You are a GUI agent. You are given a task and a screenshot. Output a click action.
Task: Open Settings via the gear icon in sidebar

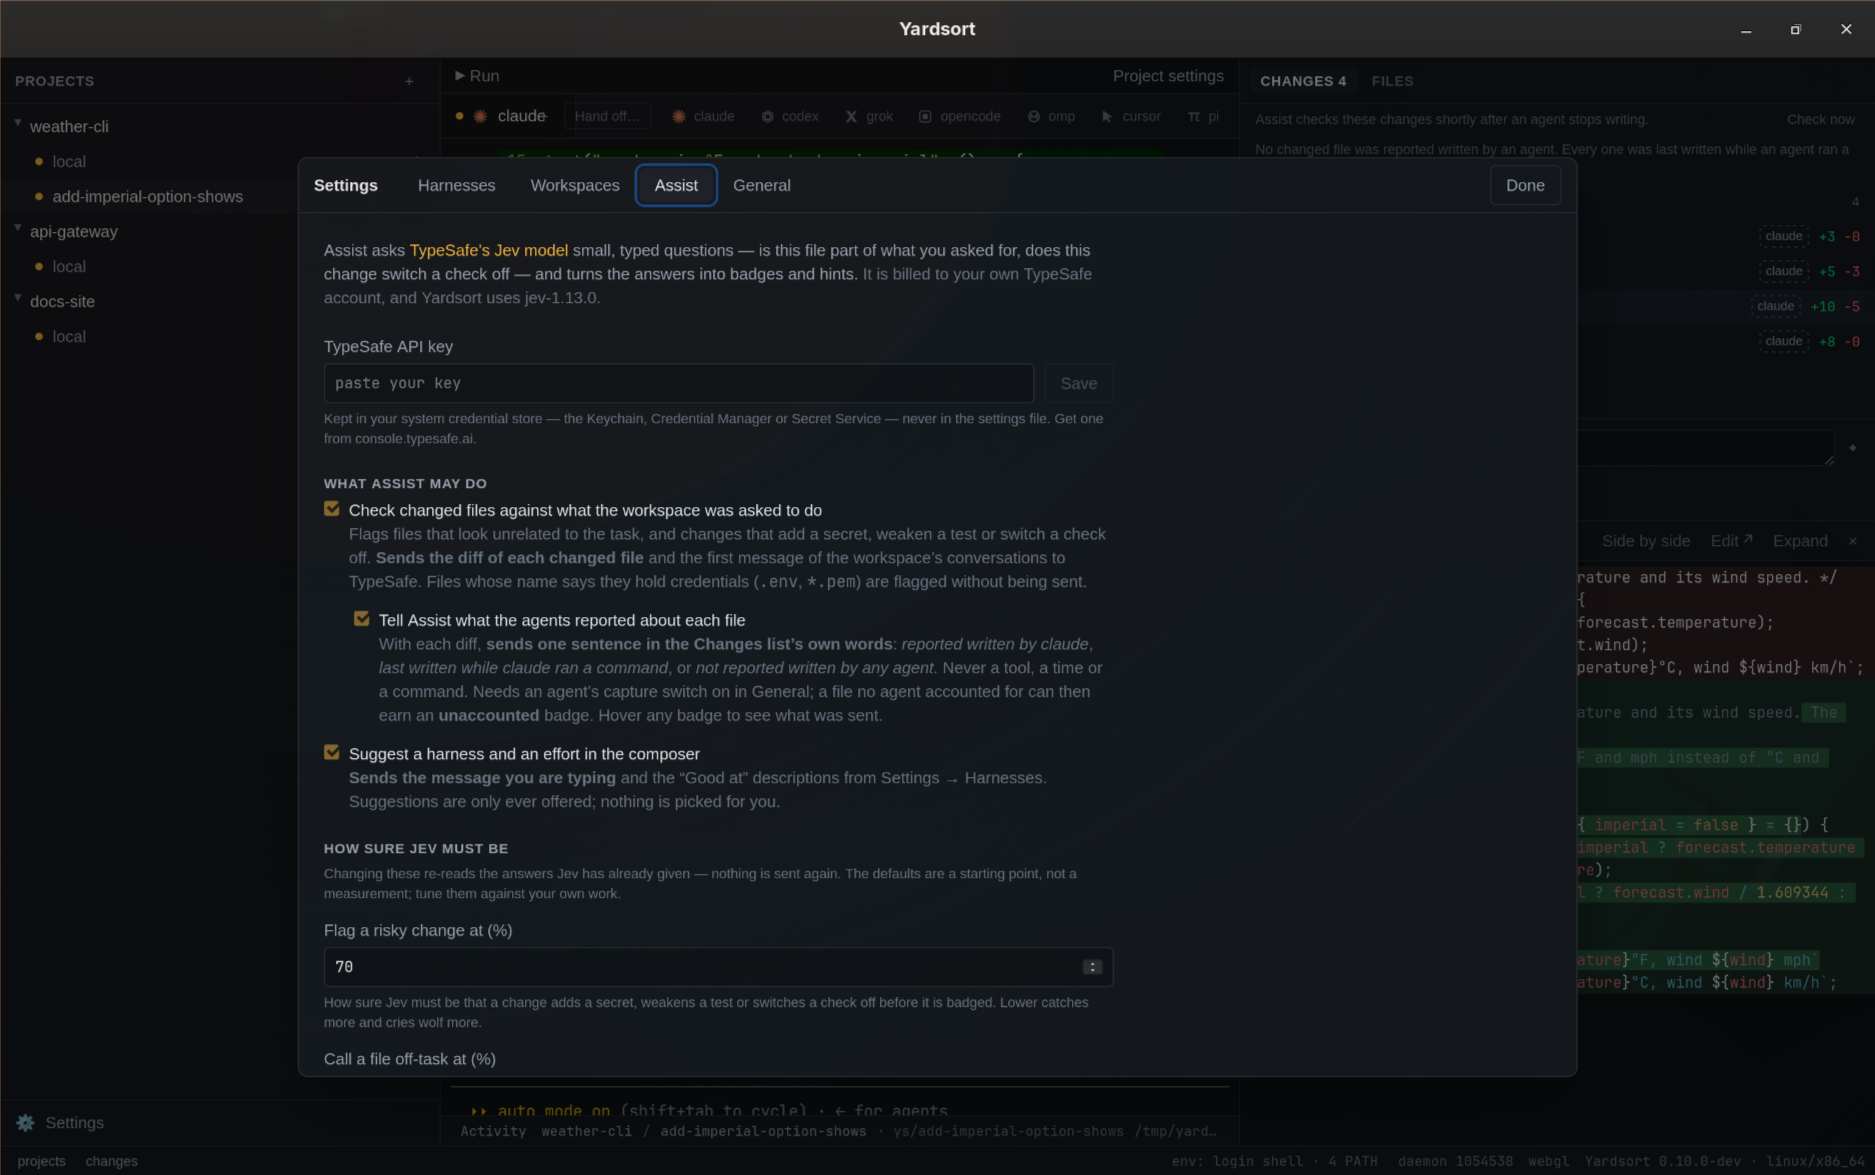(x=26, y=1123)
